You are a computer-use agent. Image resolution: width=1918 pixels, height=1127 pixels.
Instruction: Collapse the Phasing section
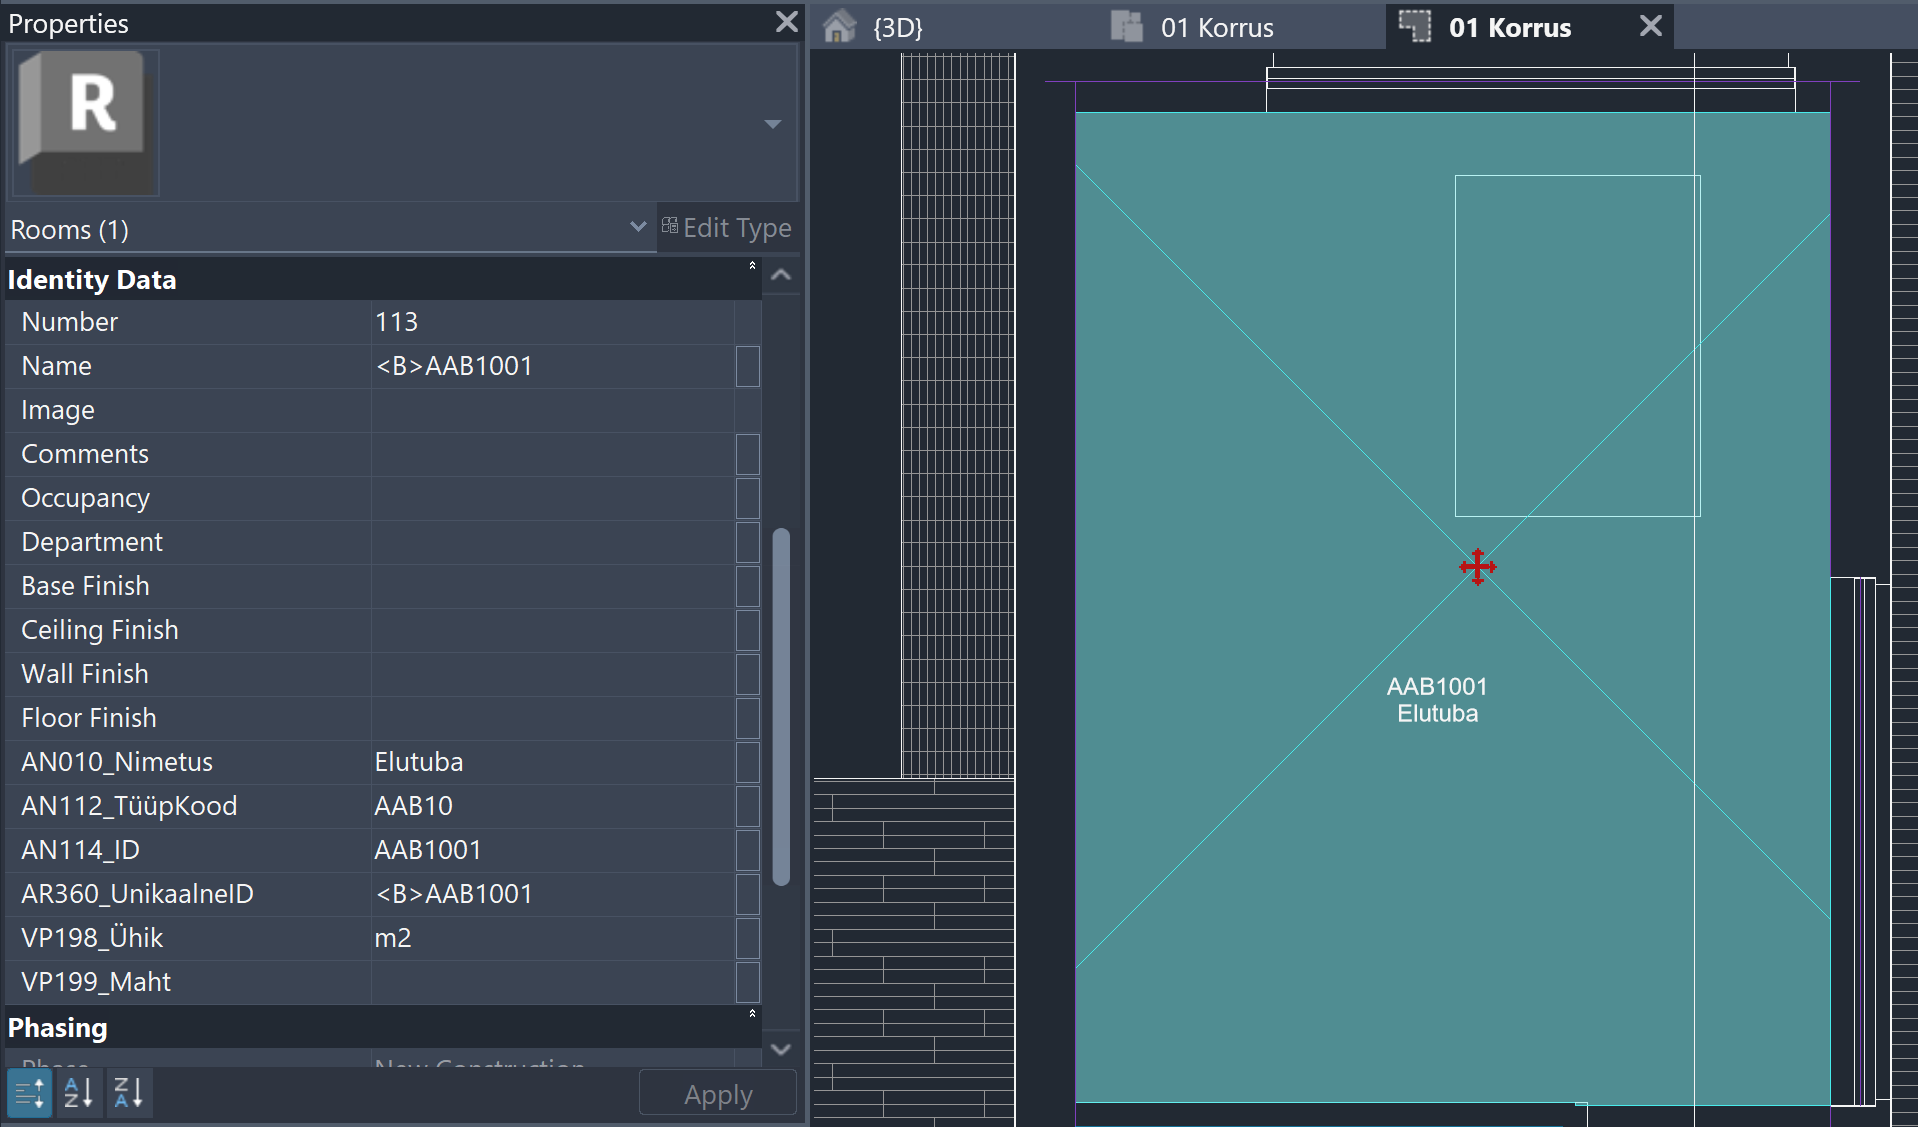(x=752, y=1015)
